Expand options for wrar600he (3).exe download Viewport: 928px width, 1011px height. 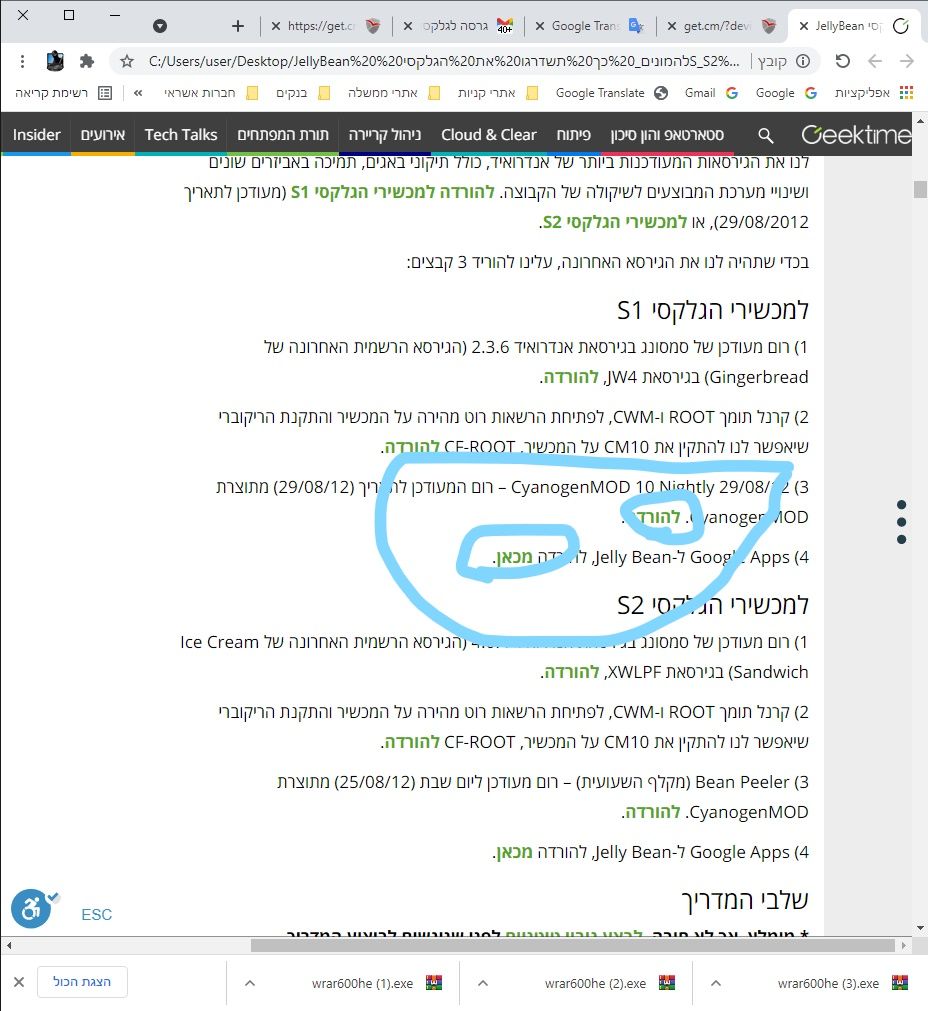click(x=716, y=983)
